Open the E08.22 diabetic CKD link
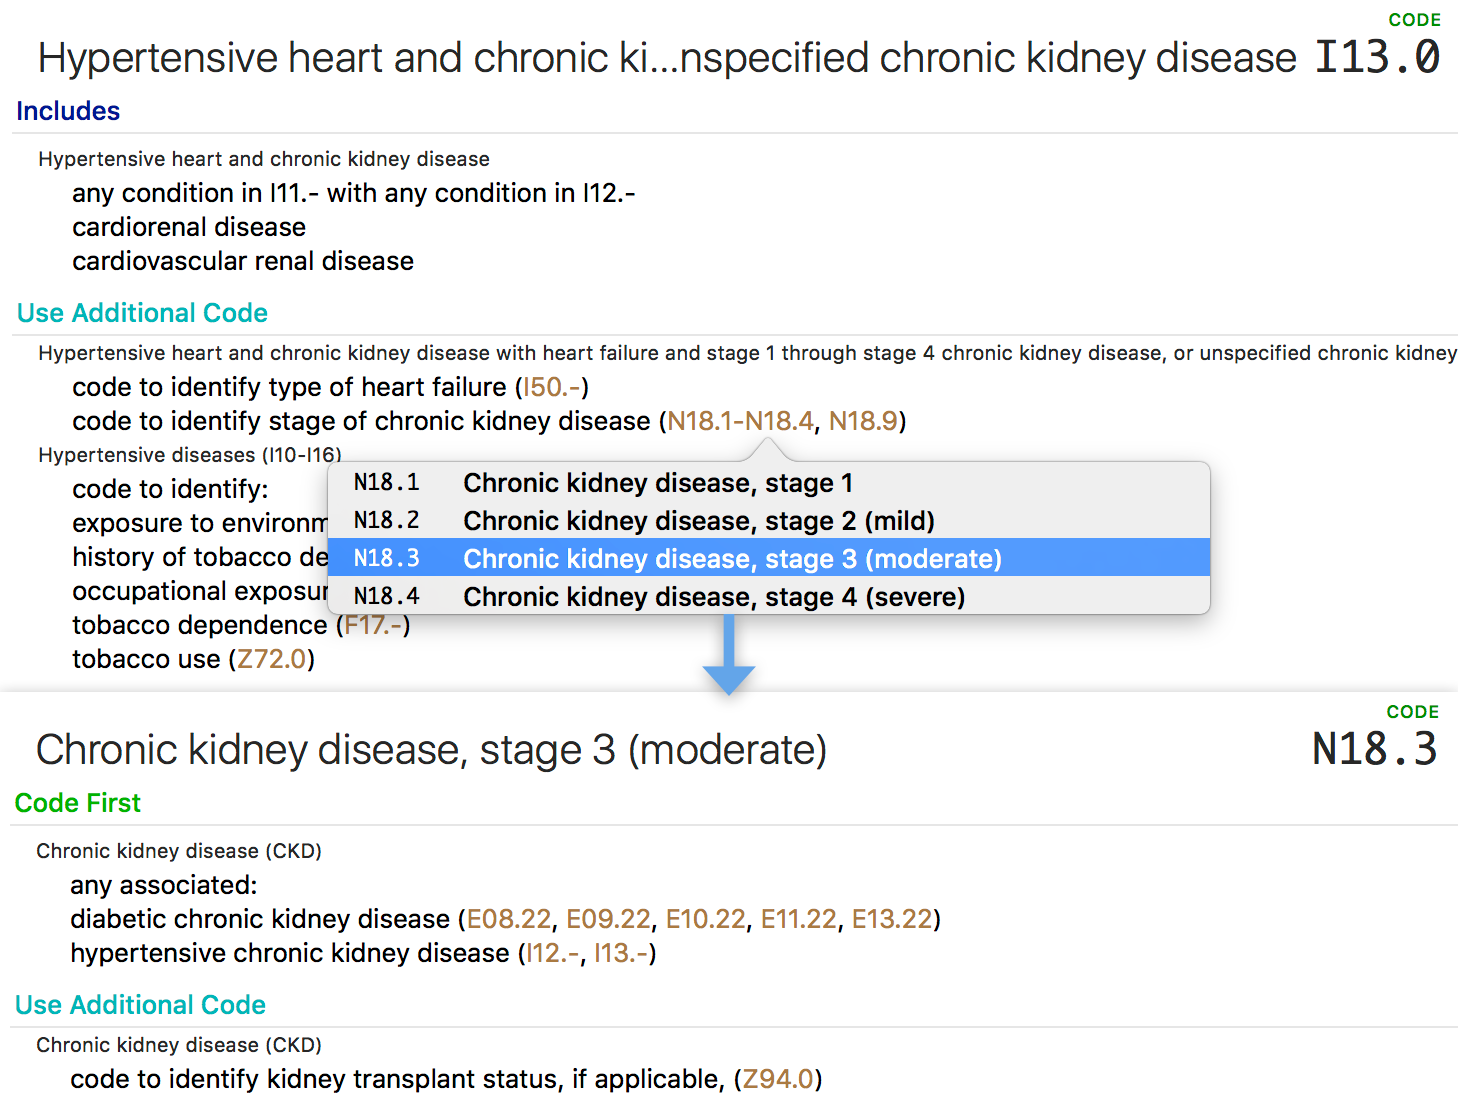The image size is (1458, 1109). [509, 919]
